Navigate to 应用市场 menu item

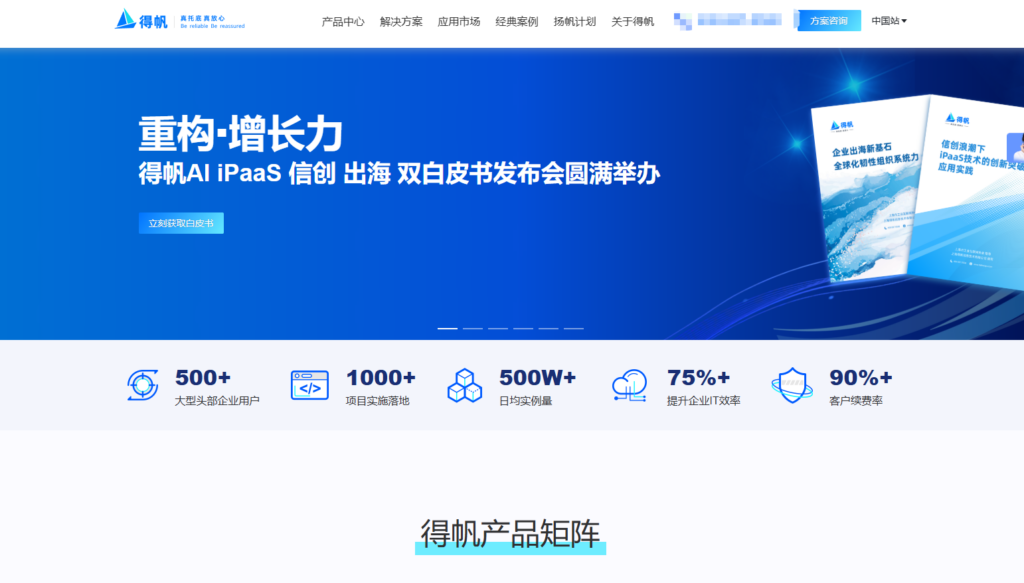click(458, 19)
